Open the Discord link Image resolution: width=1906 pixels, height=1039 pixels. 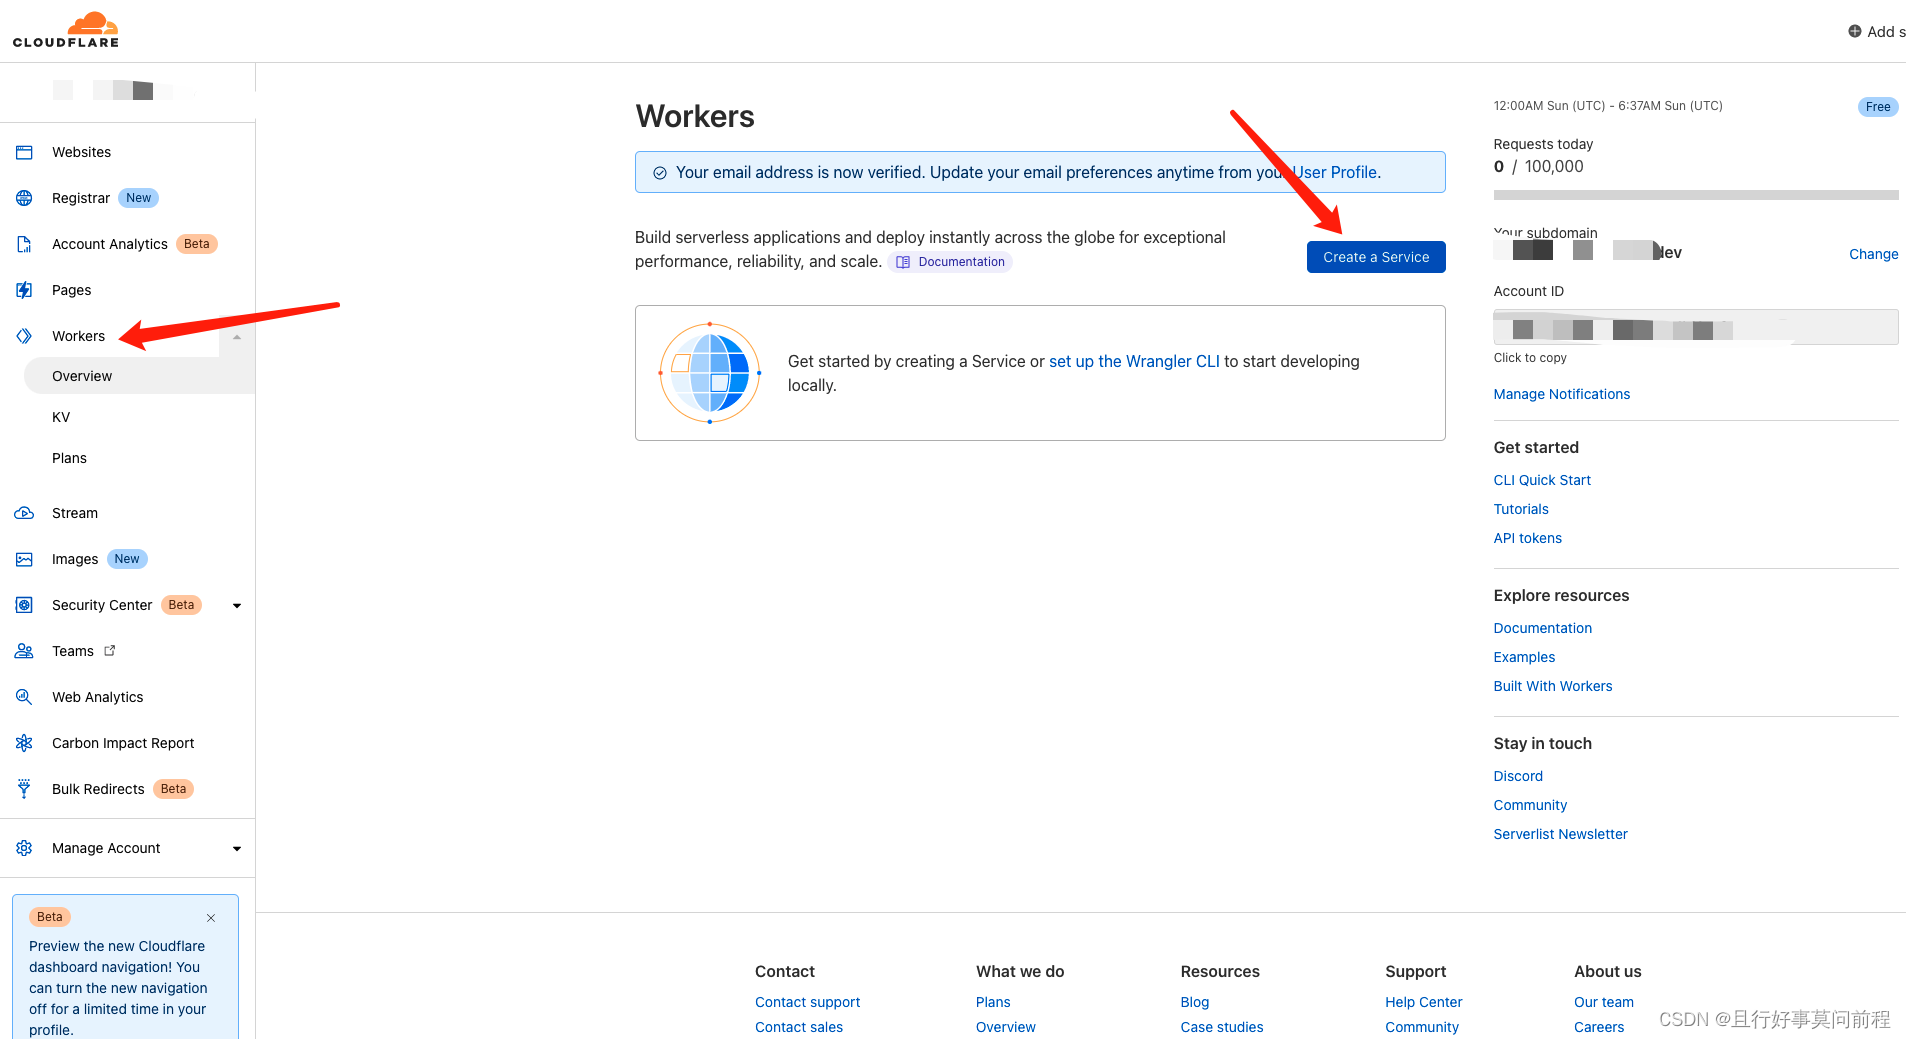coord(1518,776)
